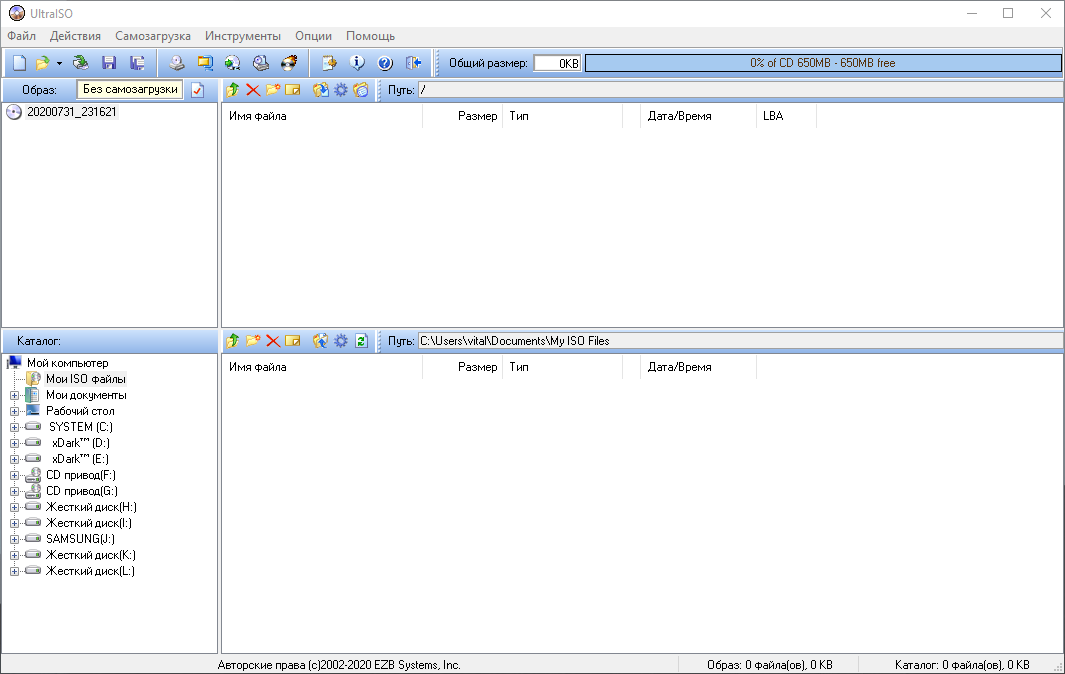Expand CD привод(F:) node
Image resolution: width=1065 pixels, height=674 pixels.
[14, 476]
